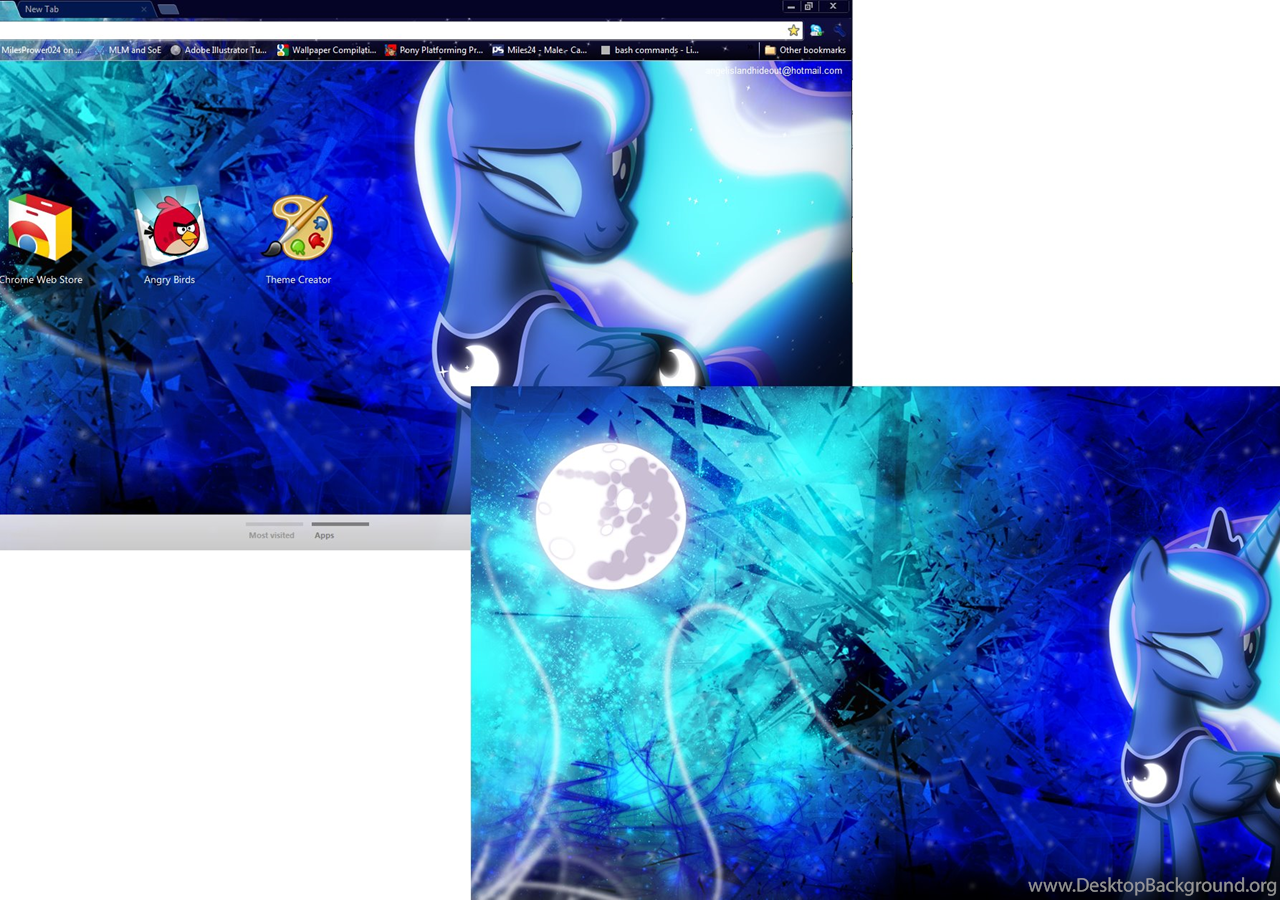
Task: Open the Wallpaper Compilati... bookmark
Action: 327,50
